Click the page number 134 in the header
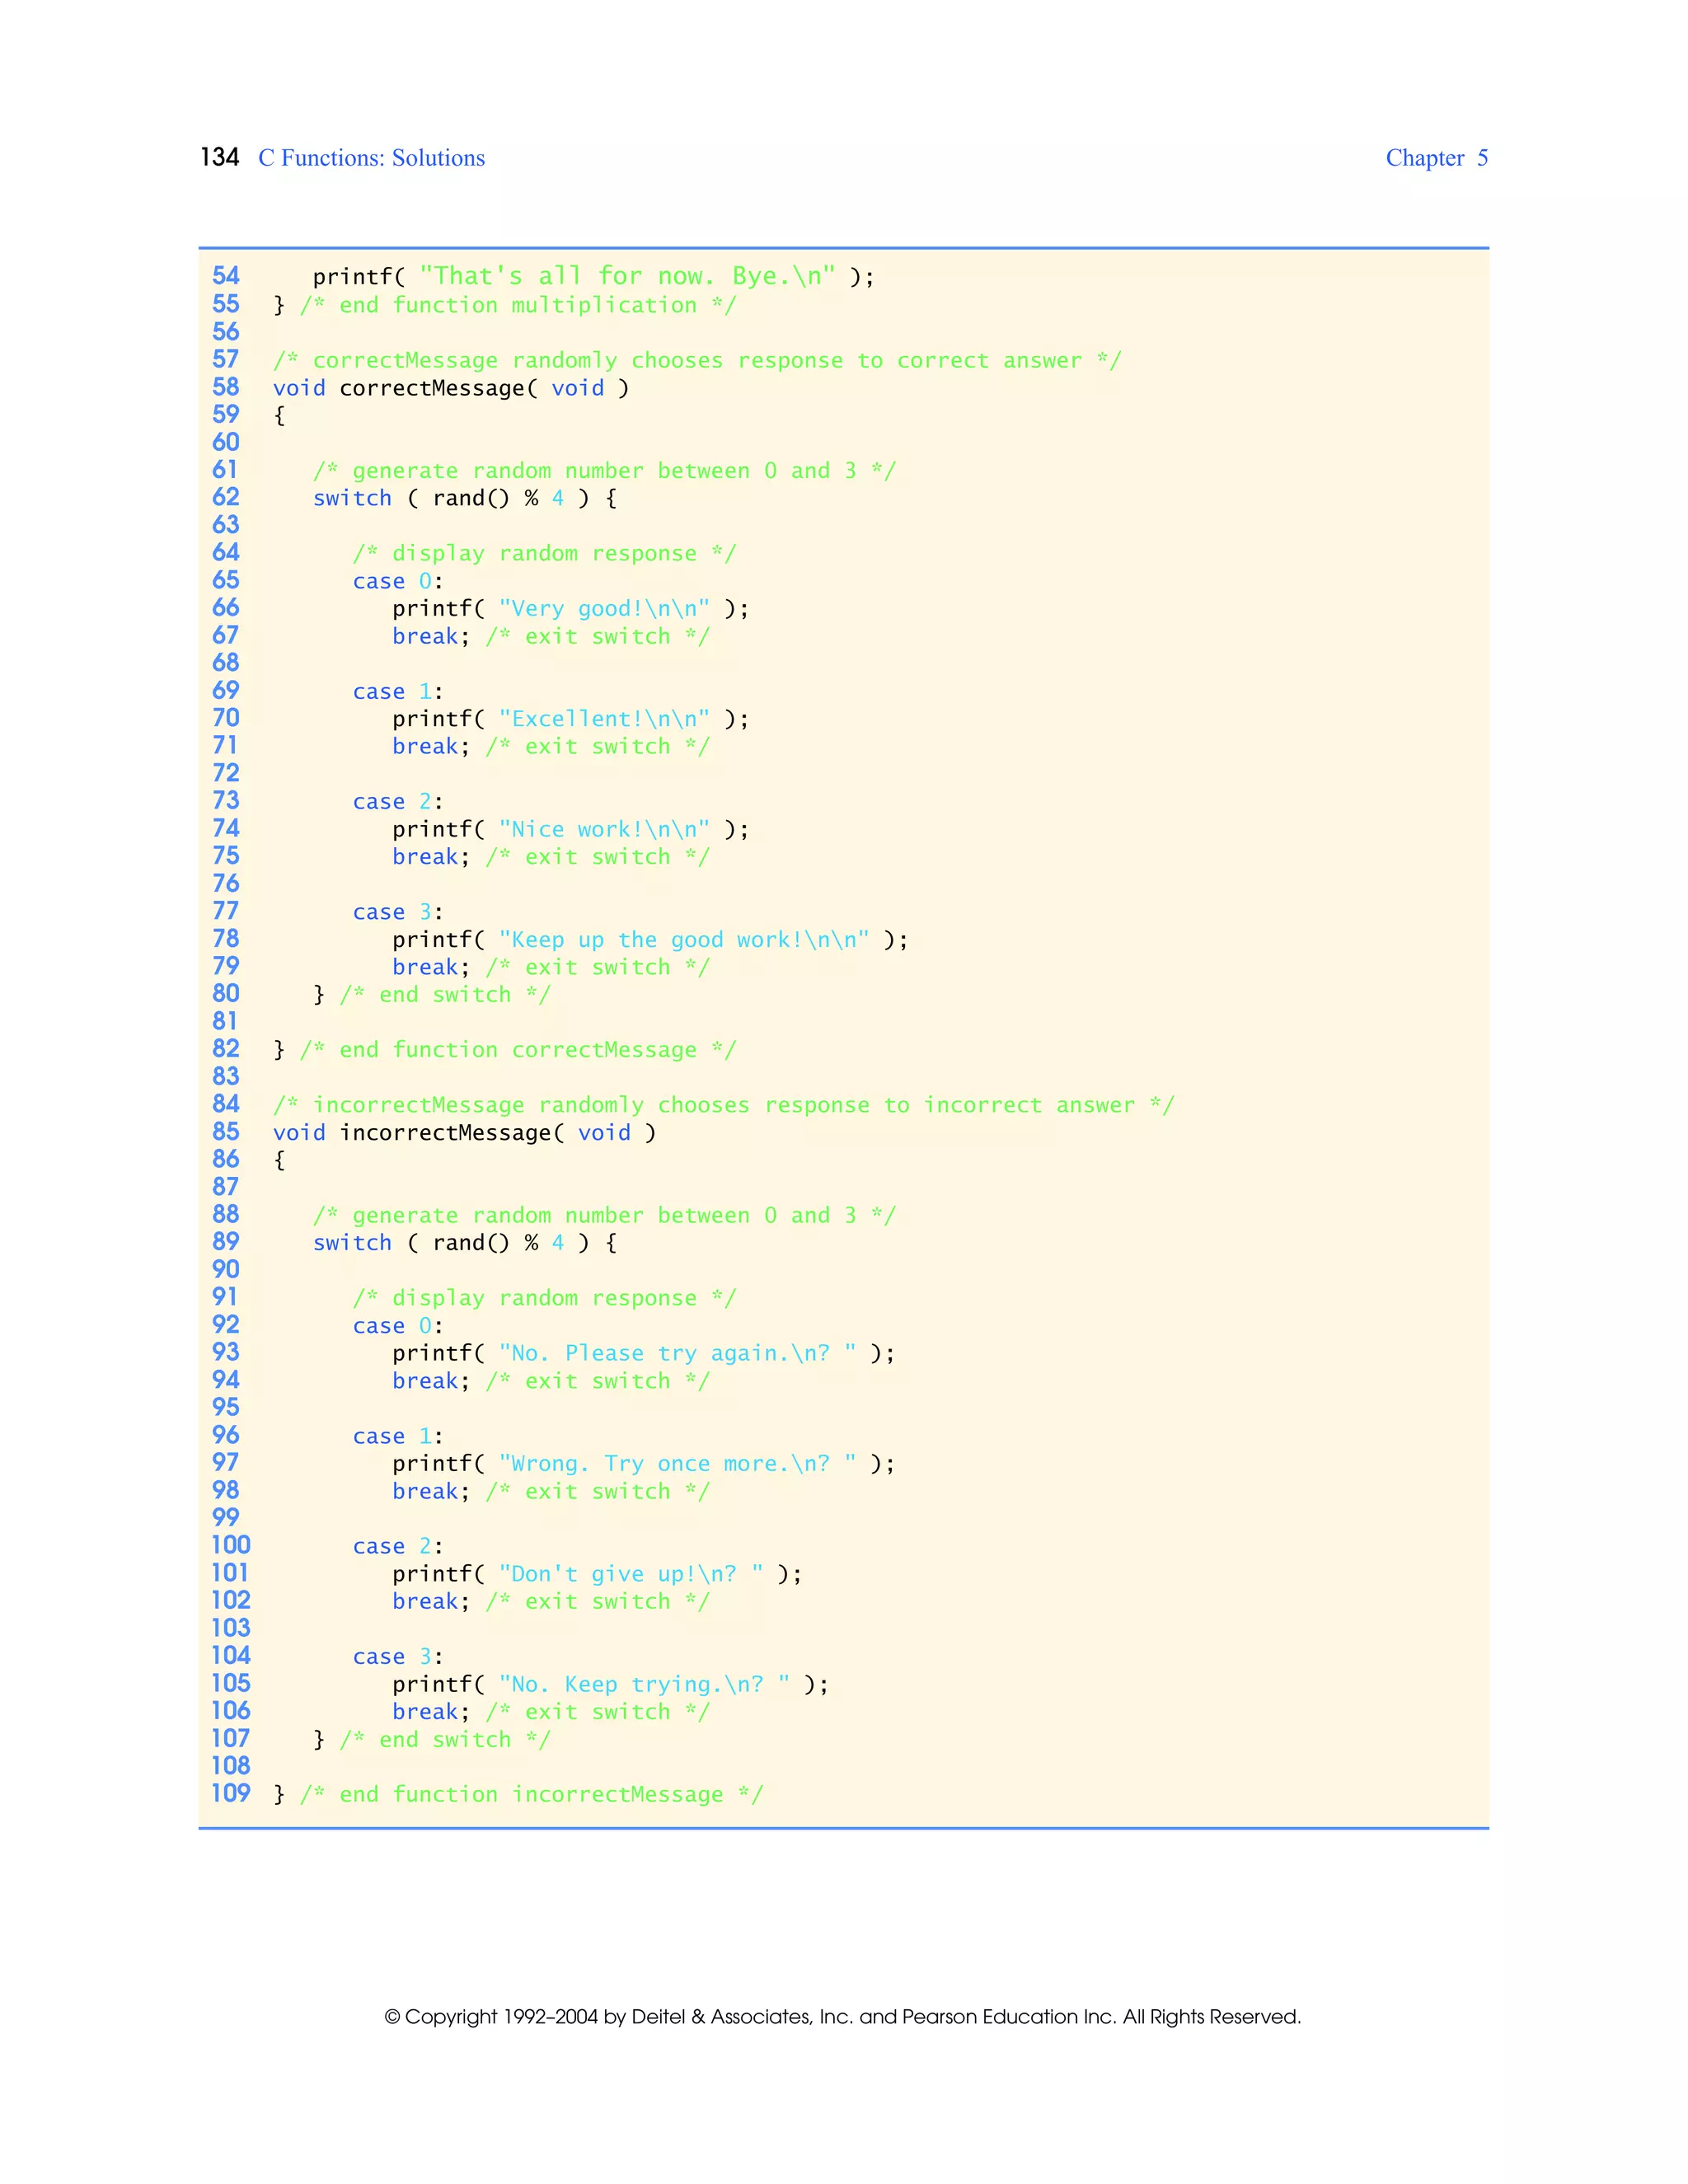The image size is (1688, 2184). coord(220,158)
